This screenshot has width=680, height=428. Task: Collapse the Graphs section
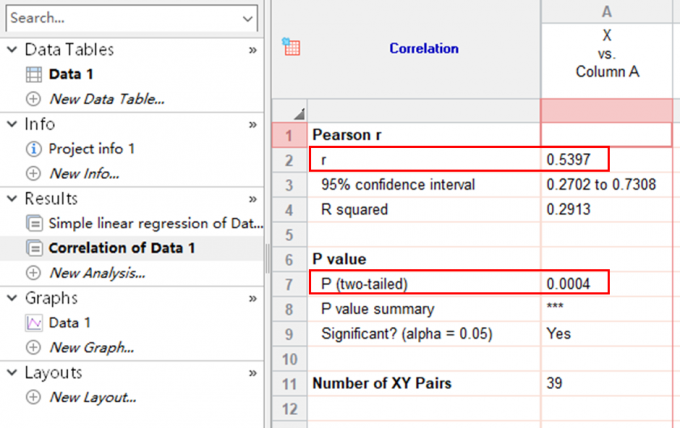coord(12,298)
